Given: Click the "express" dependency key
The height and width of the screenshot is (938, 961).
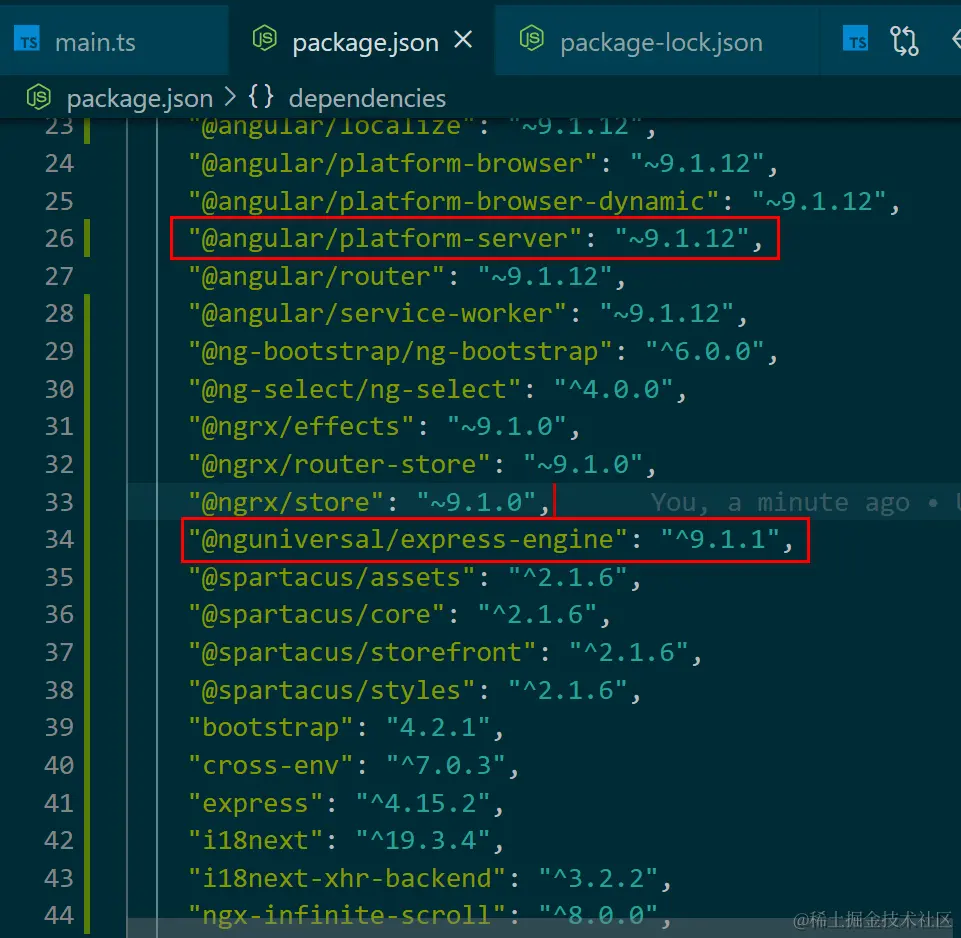Looking at the screenshot, I should point(255,803).
